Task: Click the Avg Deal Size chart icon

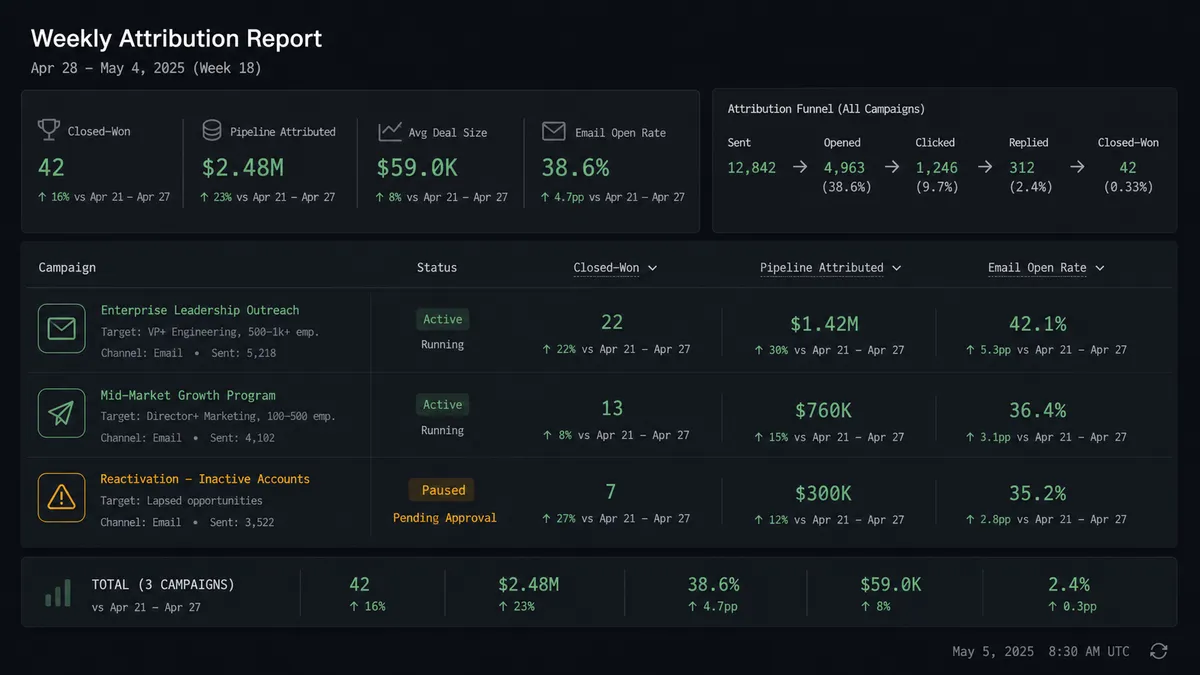Action: click(x=390, y=131)
